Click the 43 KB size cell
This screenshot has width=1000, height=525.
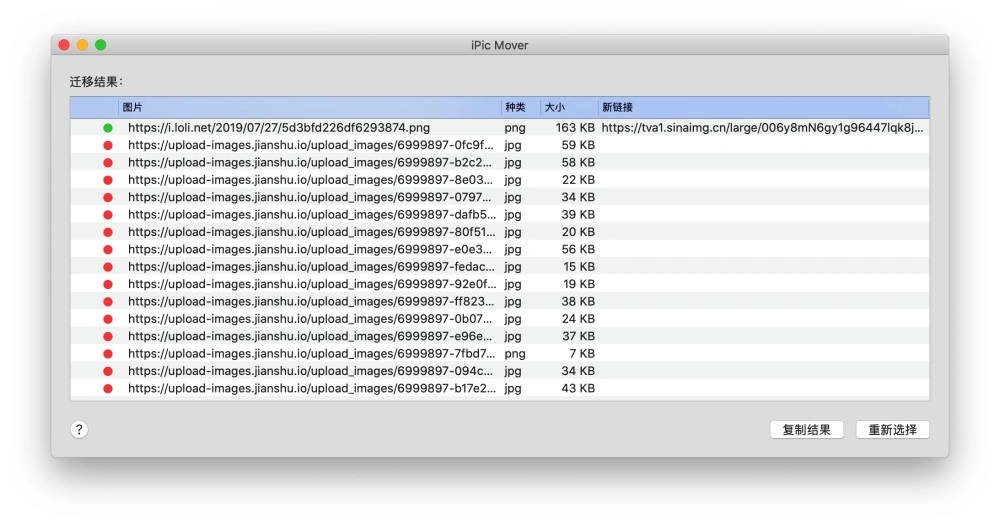pyautogui.click(x=578, y=388)
